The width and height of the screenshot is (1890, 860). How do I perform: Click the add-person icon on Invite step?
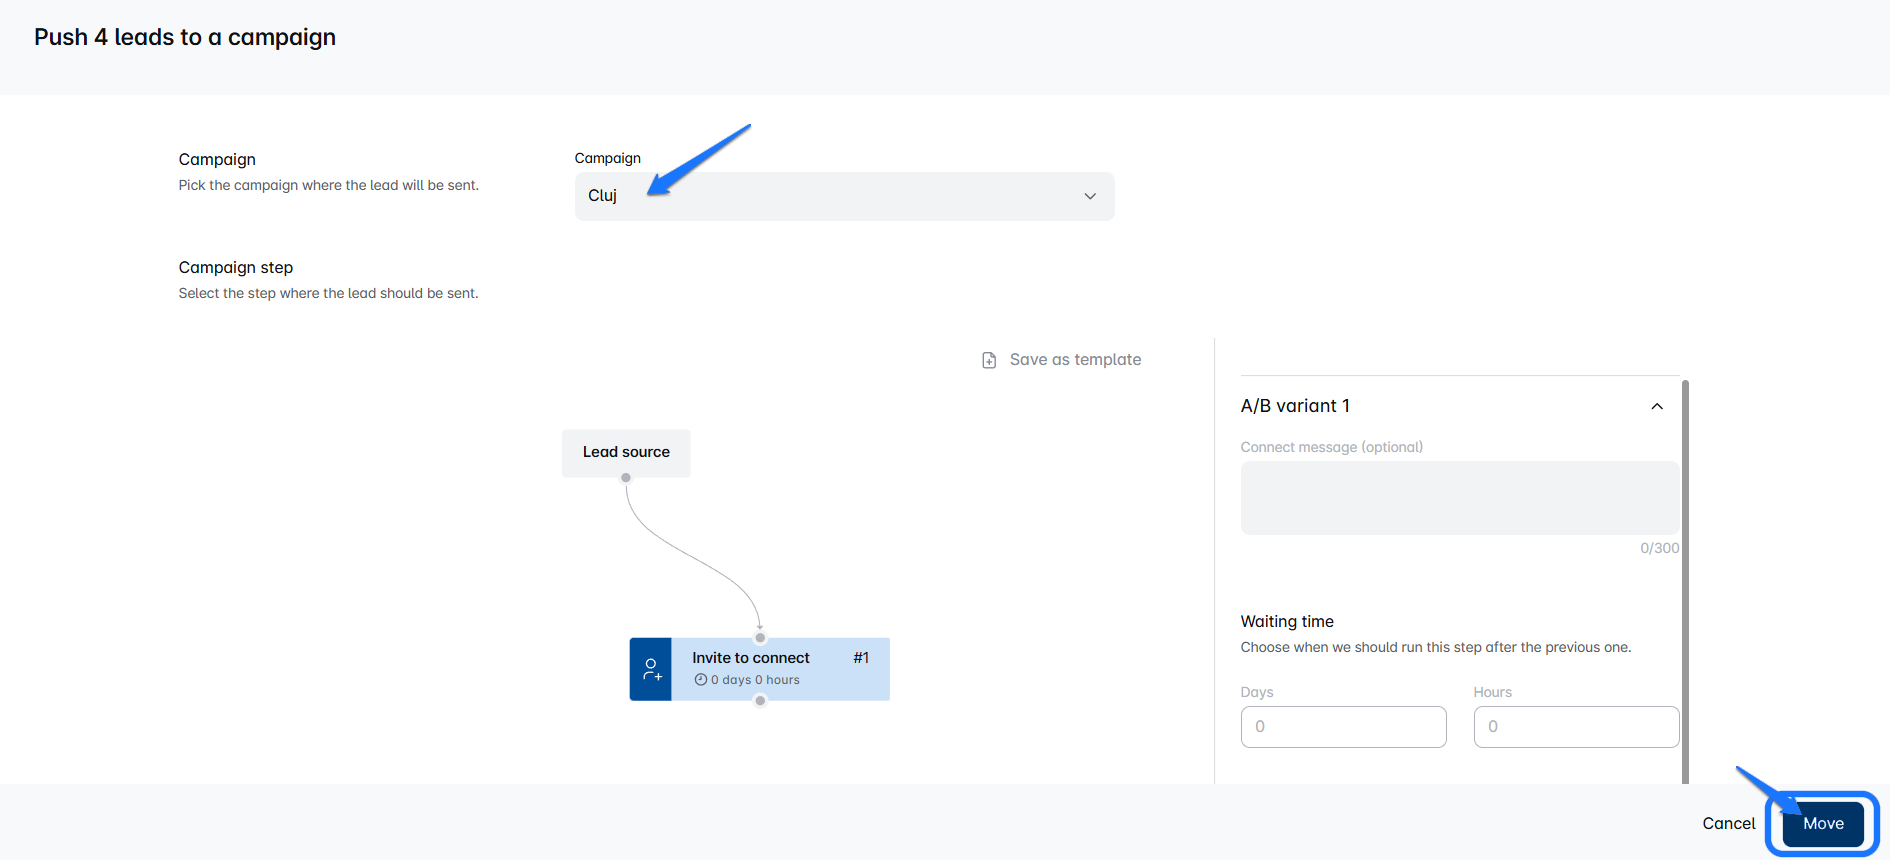tap(651, 669)
